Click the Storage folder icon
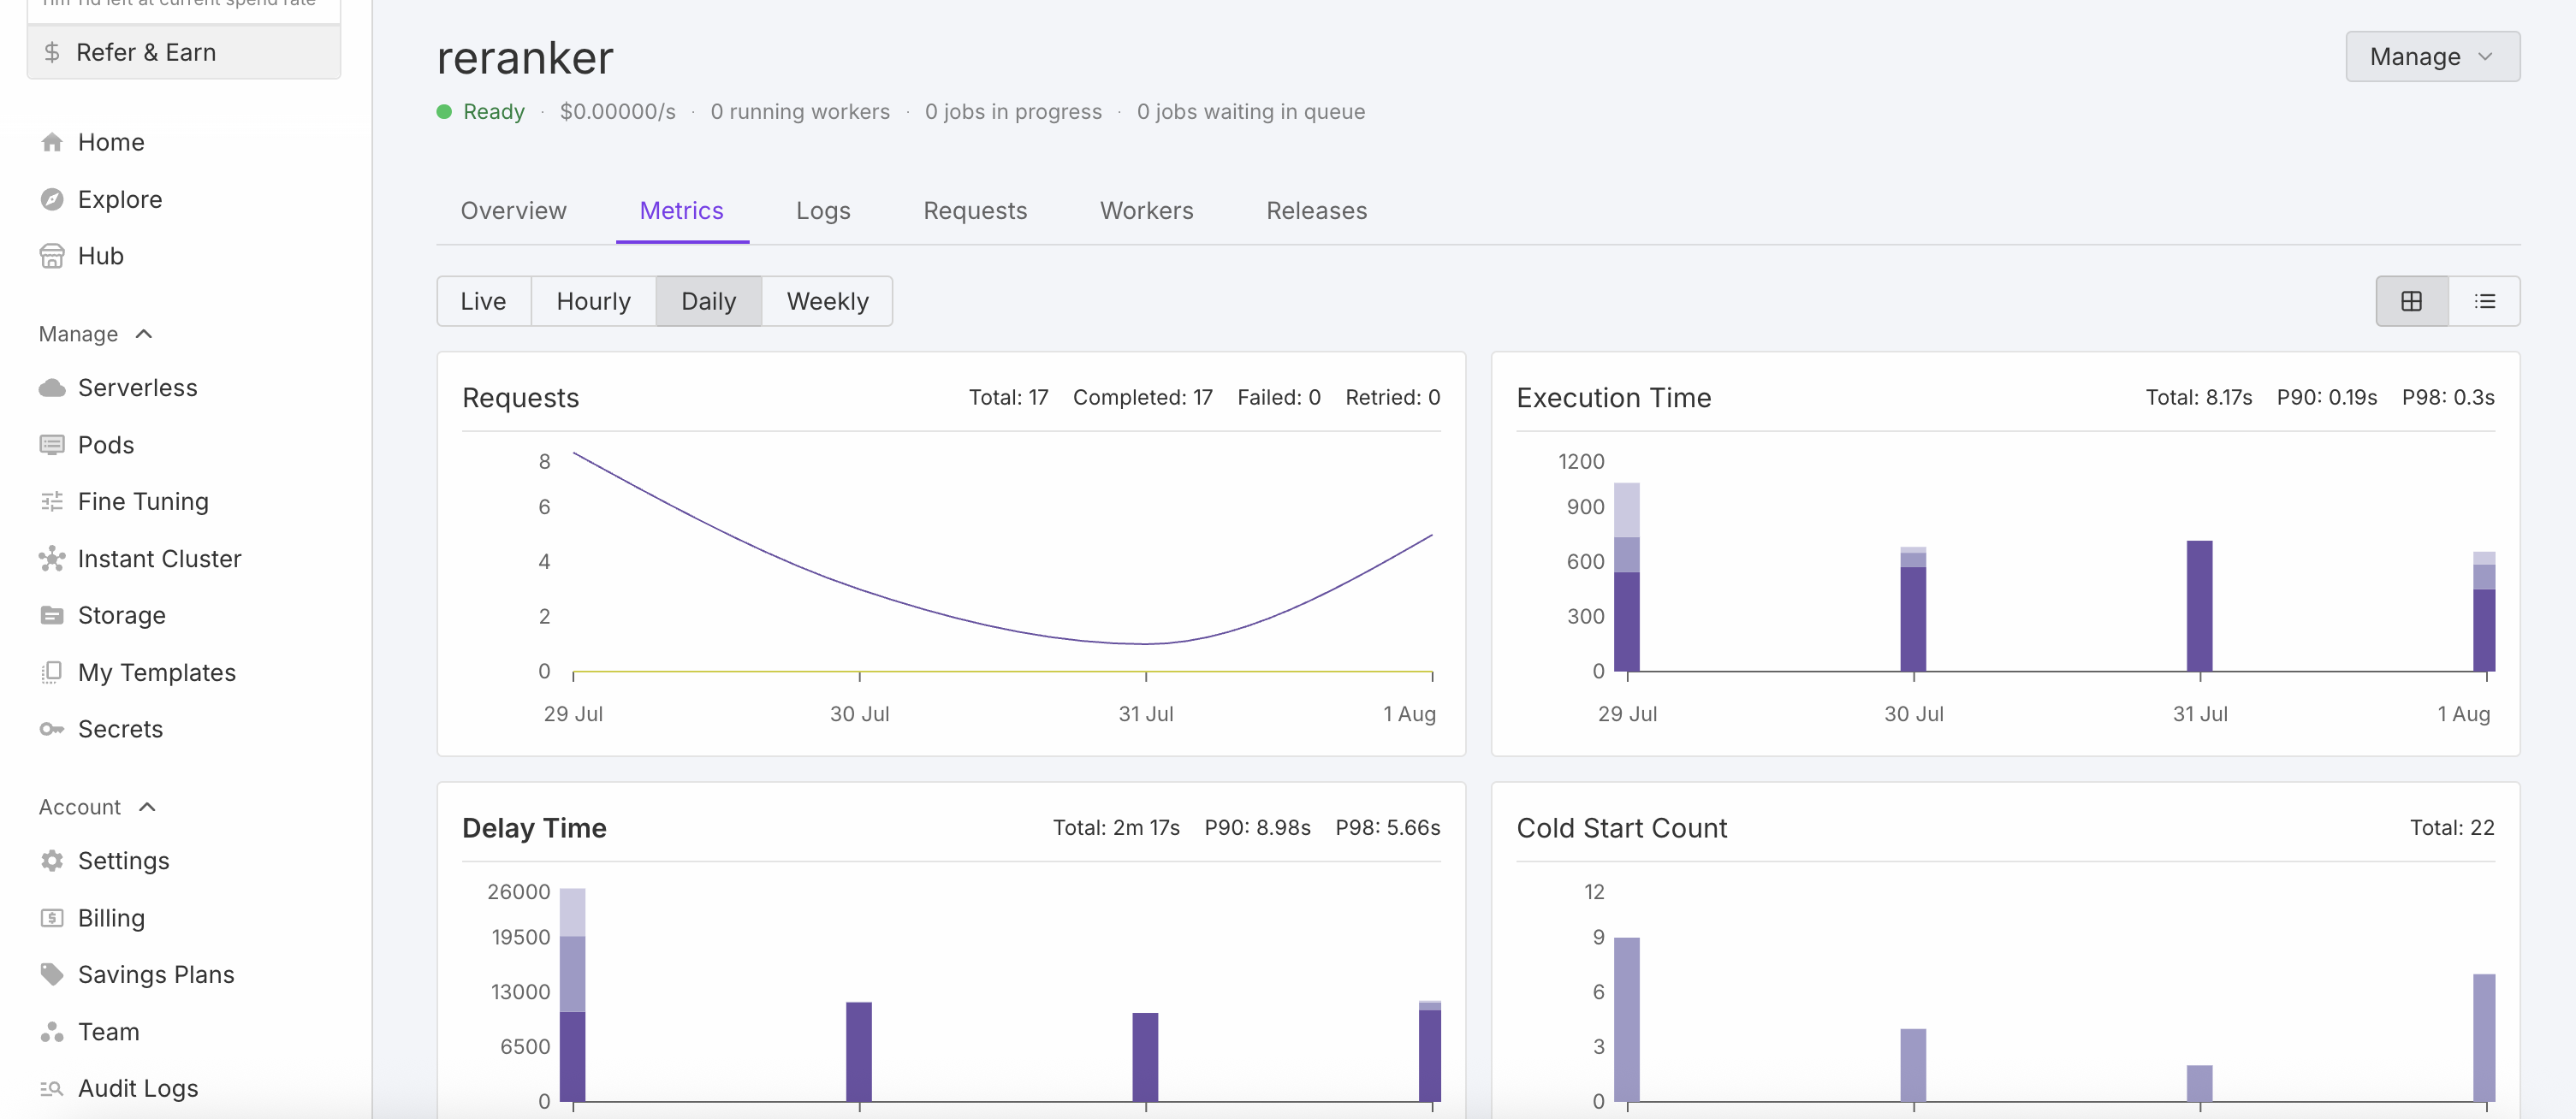 point(52,615)
